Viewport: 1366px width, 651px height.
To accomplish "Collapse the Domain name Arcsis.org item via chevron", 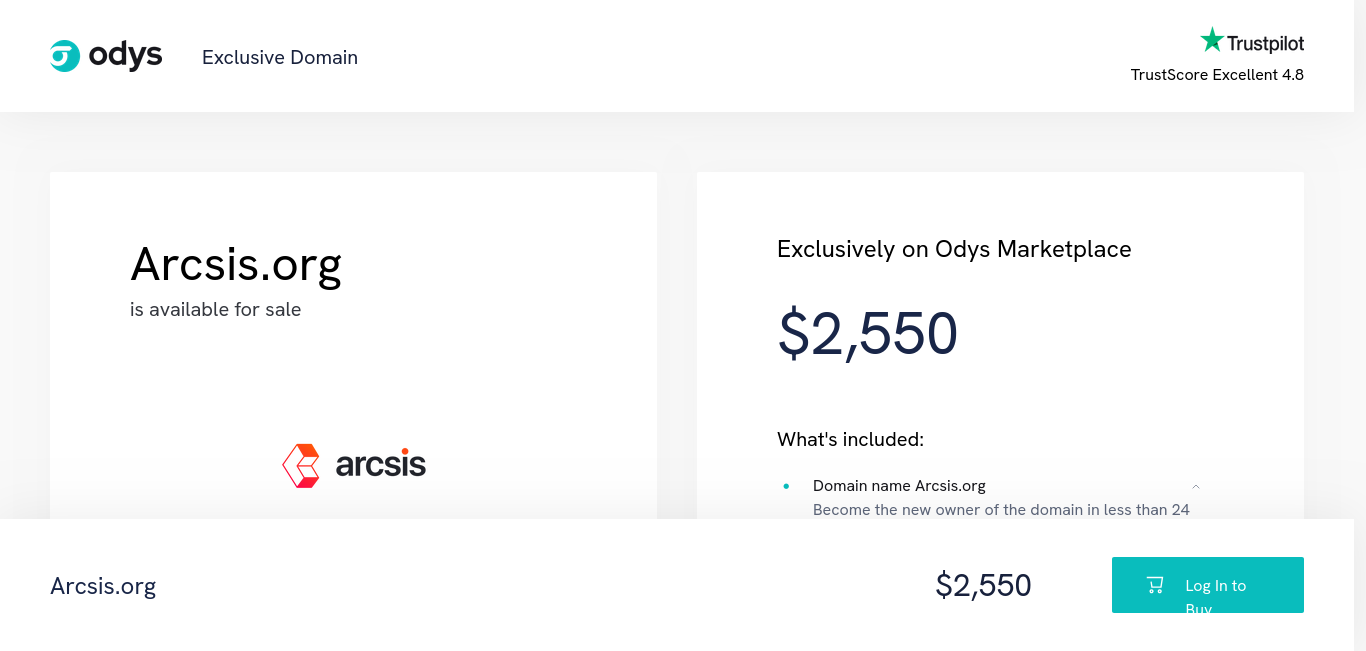I will [1196, 486].
